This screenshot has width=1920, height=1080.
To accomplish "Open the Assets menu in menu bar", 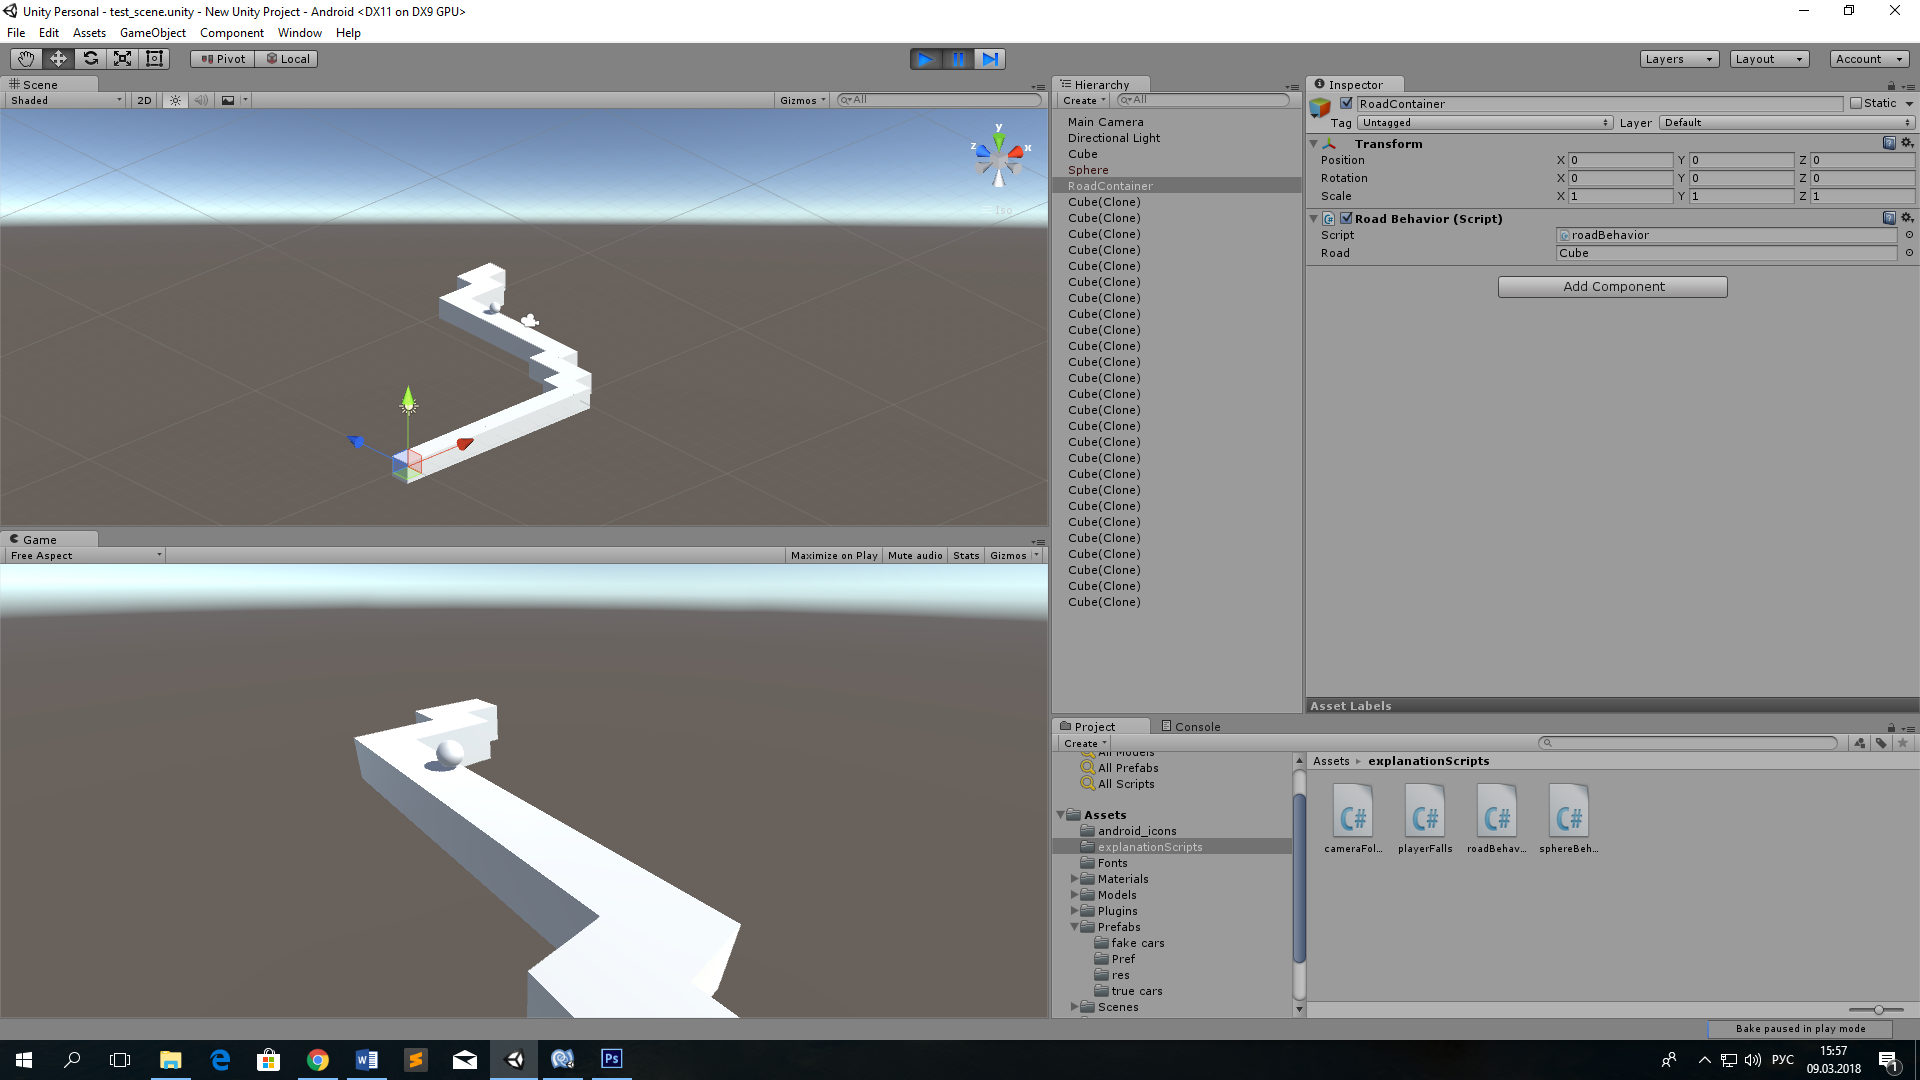I will click(87, 32).
